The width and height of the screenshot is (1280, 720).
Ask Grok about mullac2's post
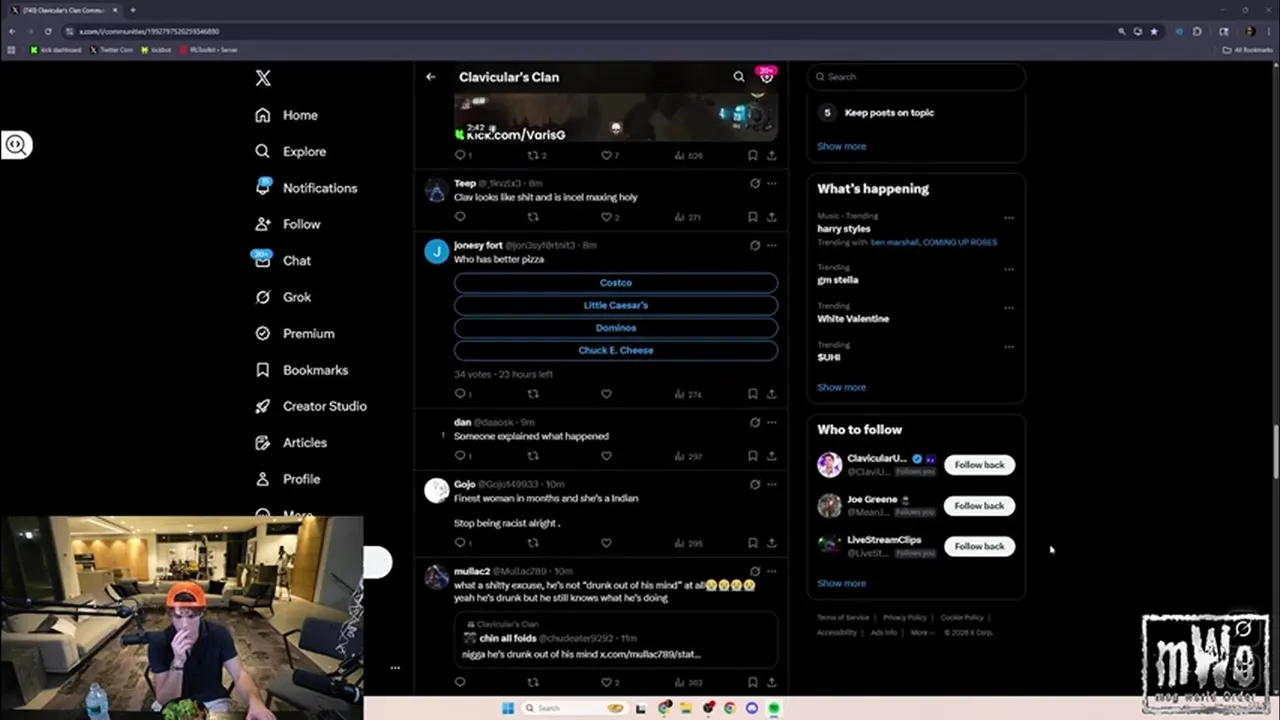pos(755,571)
